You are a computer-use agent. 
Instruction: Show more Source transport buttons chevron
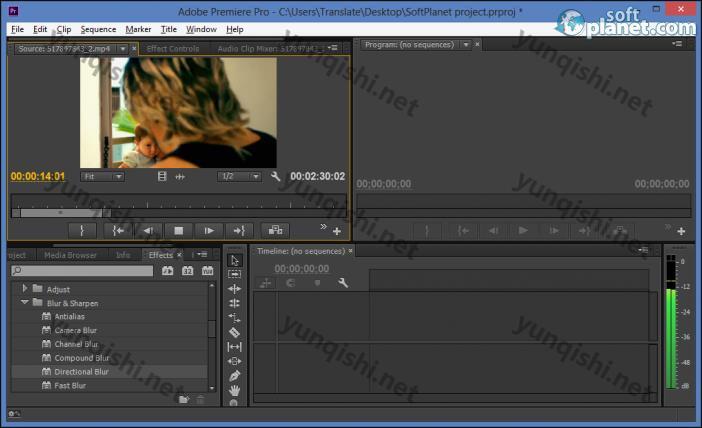point(323,227)
